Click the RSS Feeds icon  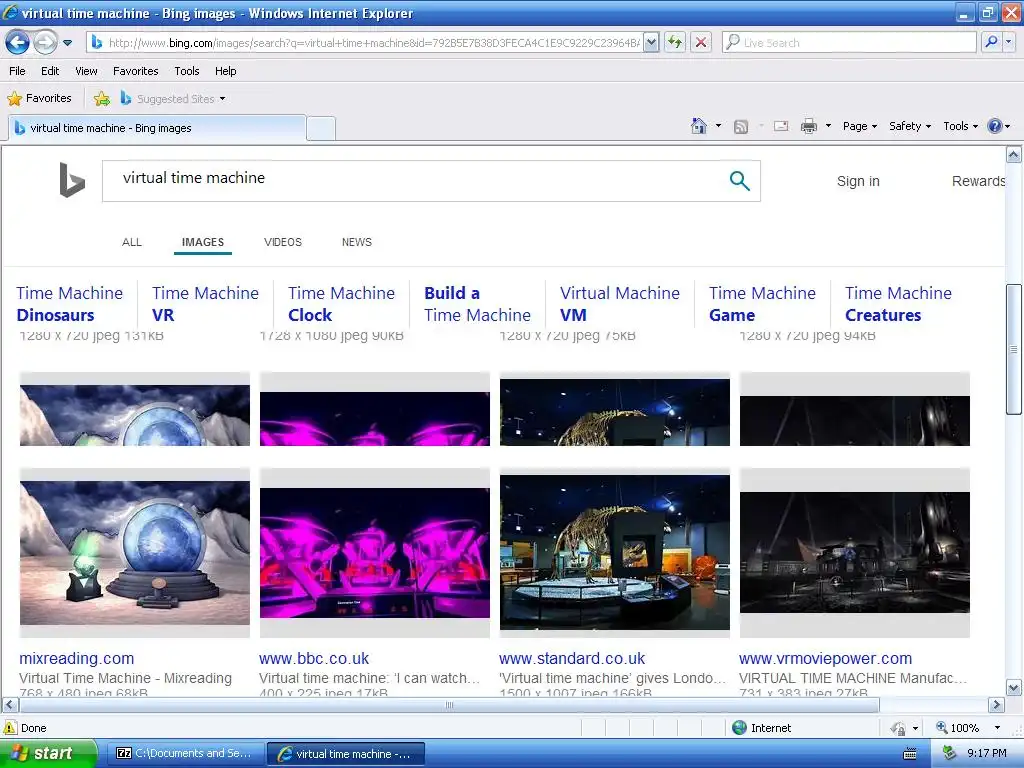pyautogui.click(x=741, y=127)
